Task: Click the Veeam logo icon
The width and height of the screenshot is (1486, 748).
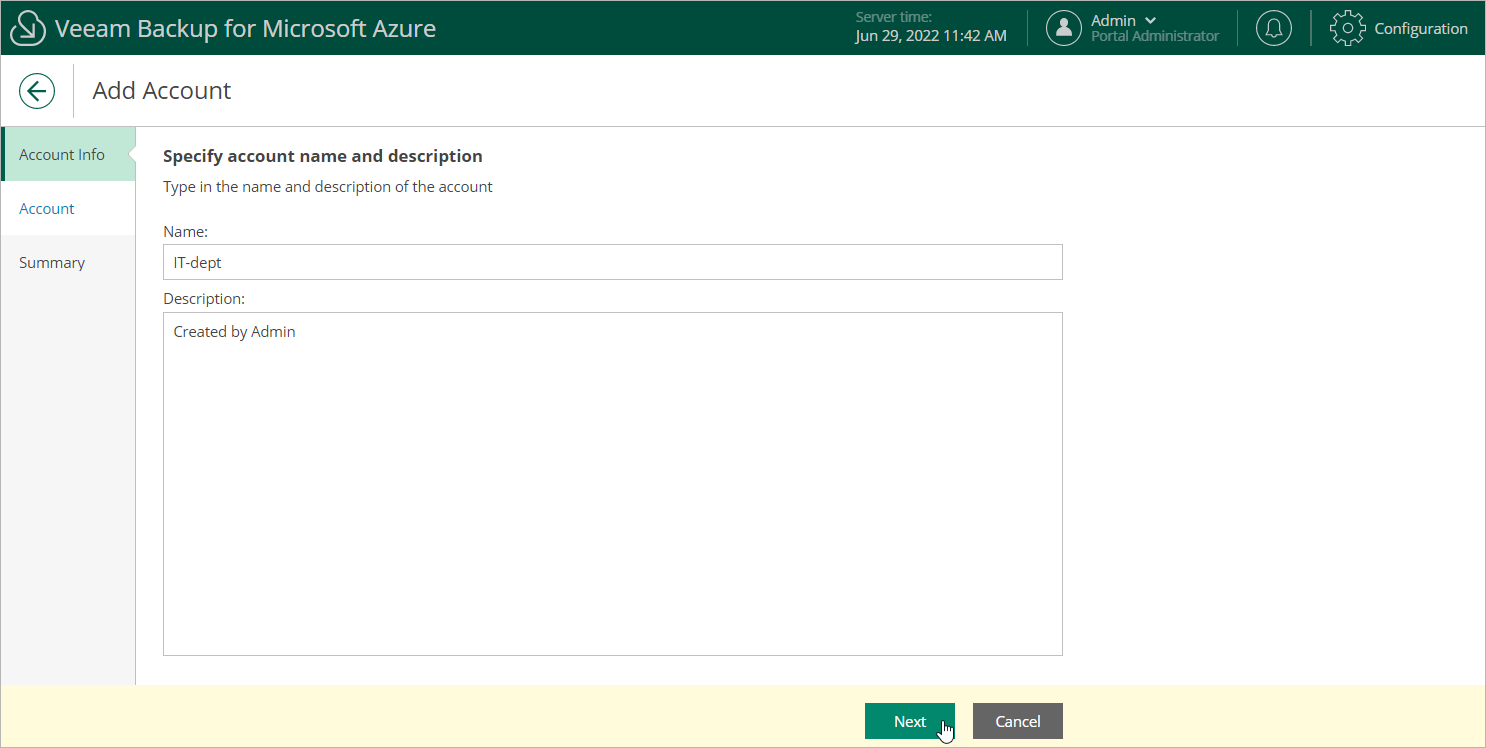Action: [x=28, y=29]
